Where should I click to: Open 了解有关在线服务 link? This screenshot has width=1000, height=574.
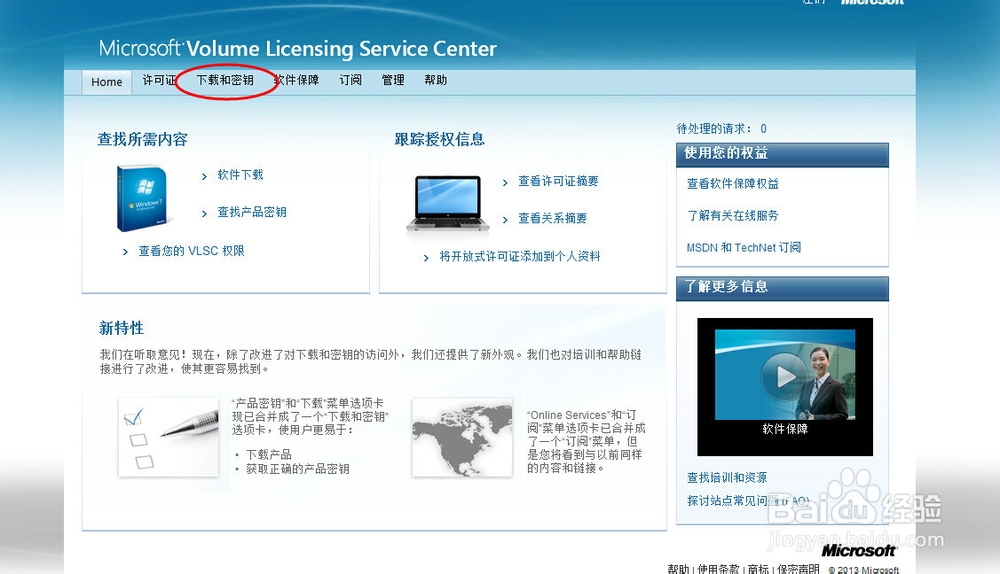coord(733,216)
